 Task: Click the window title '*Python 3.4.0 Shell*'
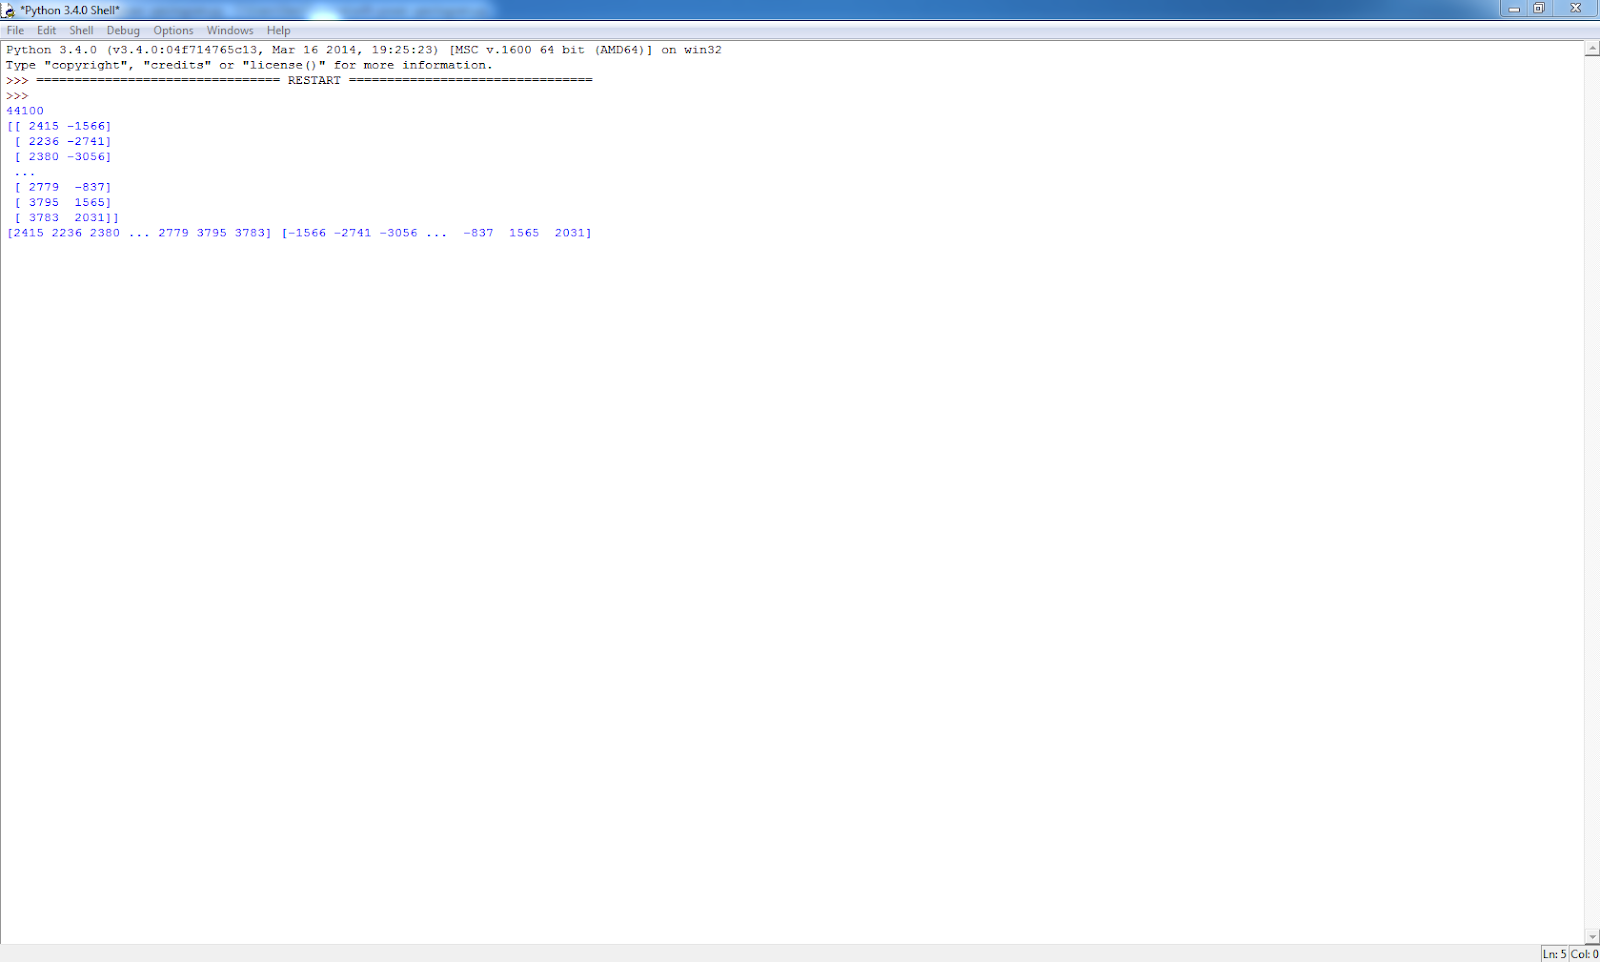[x=70, y=10]
